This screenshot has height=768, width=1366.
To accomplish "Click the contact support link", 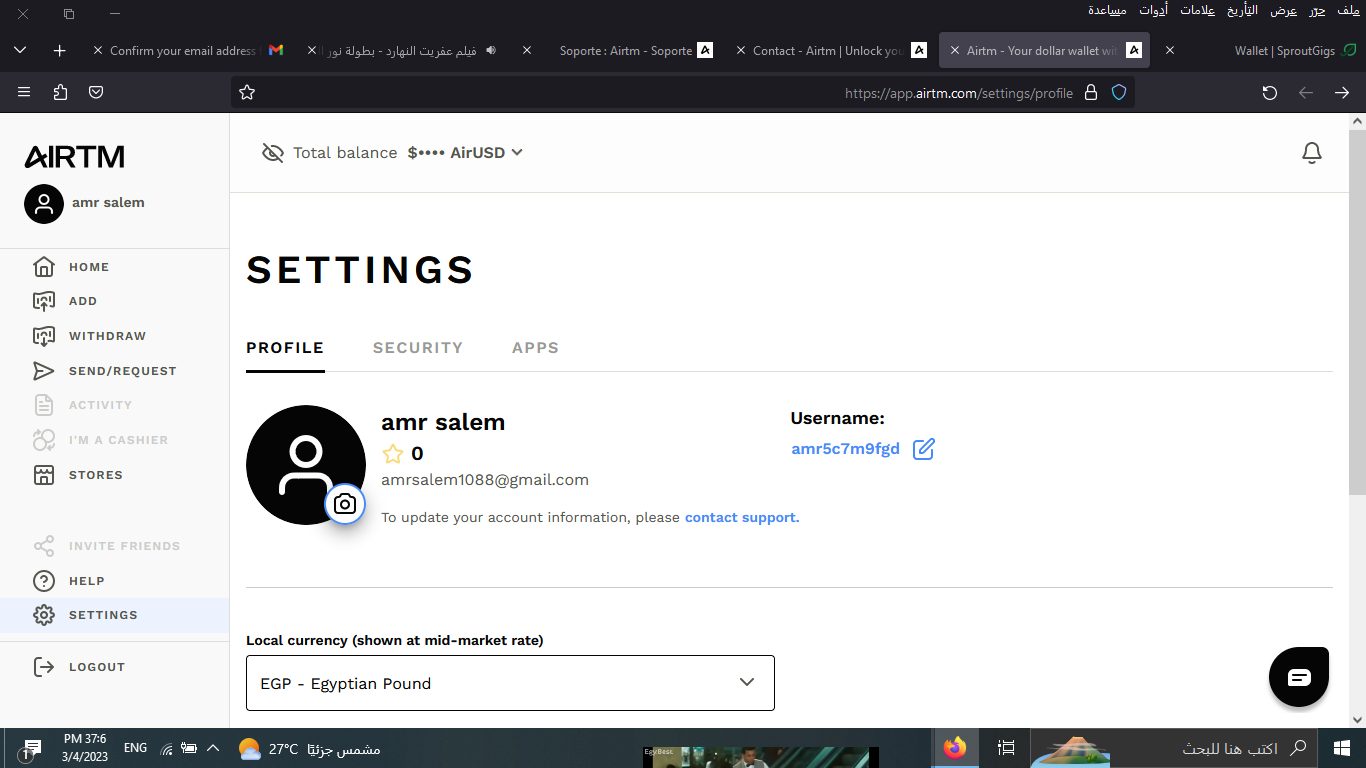I will click(x=741, y=518).
